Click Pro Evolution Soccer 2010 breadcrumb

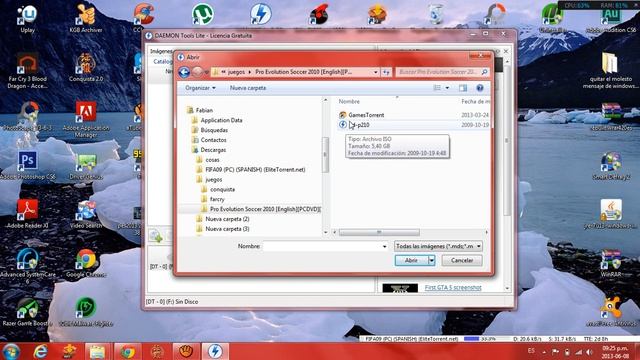tap(303, 72)
